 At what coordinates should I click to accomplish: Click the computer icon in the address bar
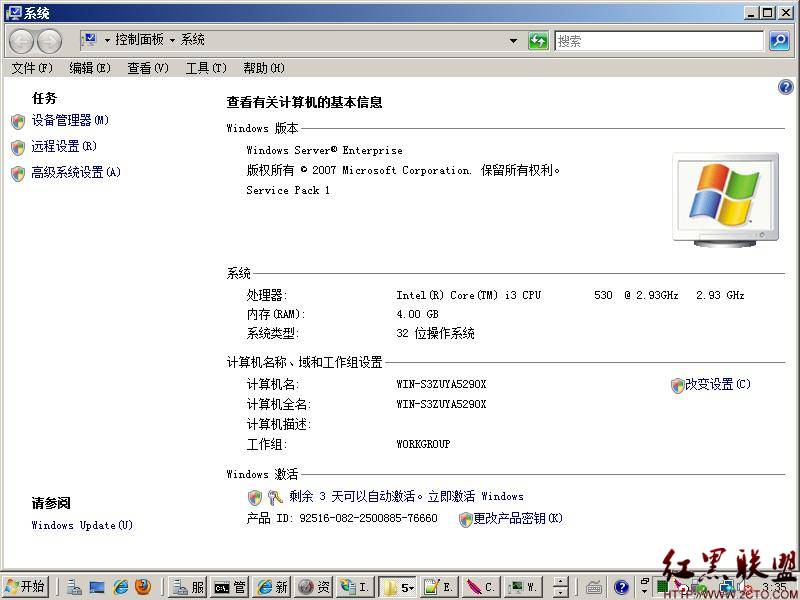click(89, 40)
